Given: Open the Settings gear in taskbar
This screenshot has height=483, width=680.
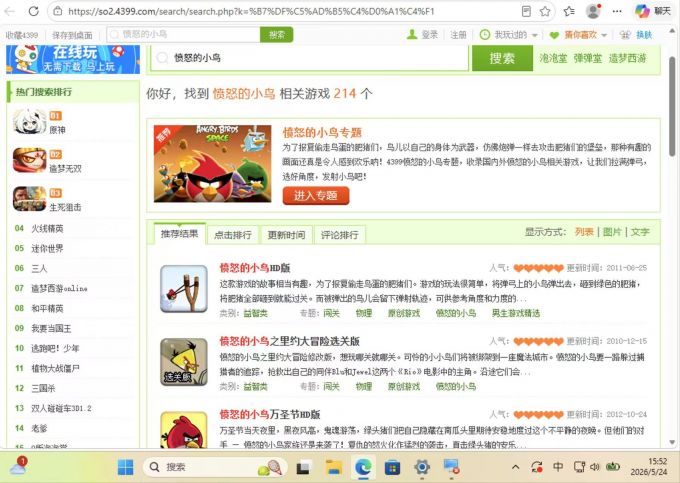Looking at the screenshot, I should pos(422,467).
